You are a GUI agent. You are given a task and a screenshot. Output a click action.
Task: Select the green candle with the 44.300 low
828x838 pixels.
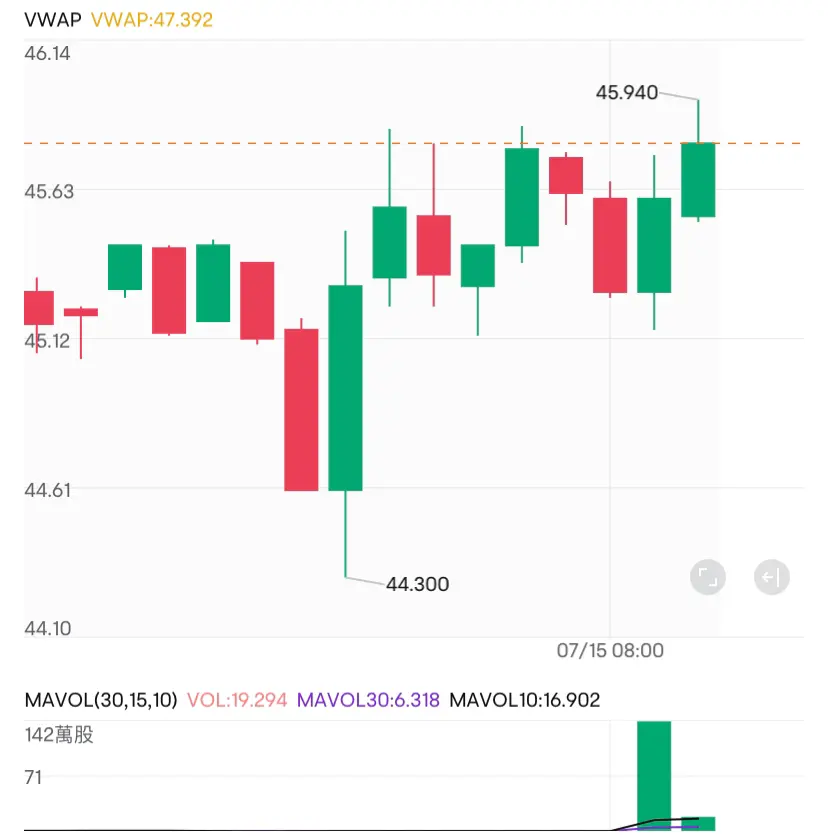(x=346, y=388)
